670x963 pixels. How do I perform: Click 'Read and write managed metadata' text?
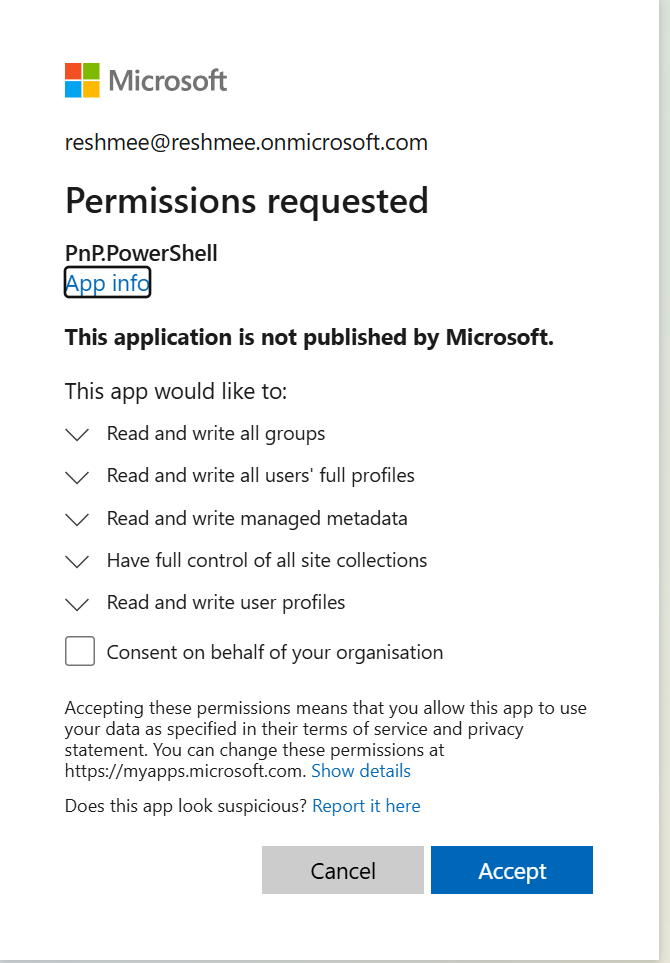point(257,519)
